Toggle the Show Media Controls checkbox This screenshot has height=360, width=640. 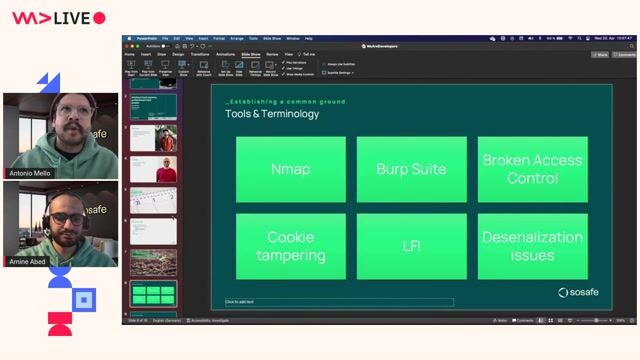pos(283,74)
